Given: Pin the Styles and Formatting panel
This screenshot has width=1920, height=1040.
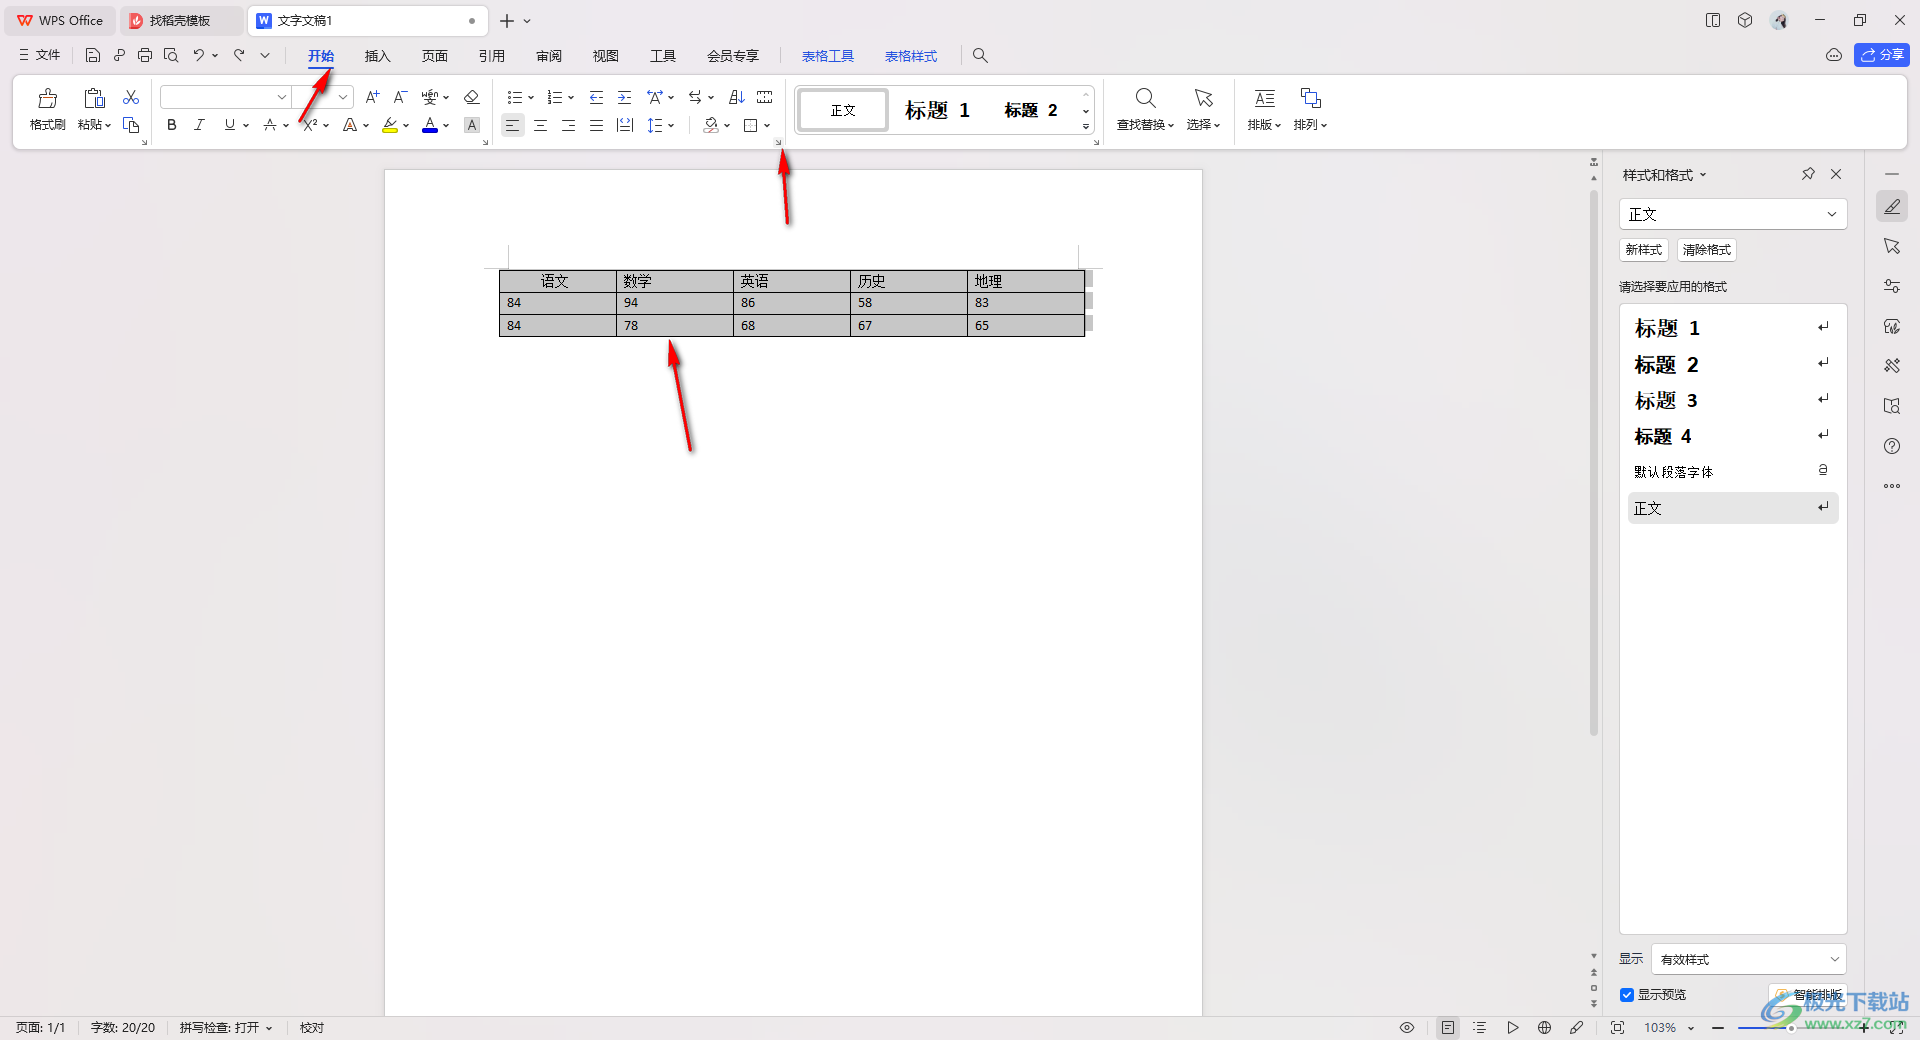Looking at the screenshot, I should 1808,174.
